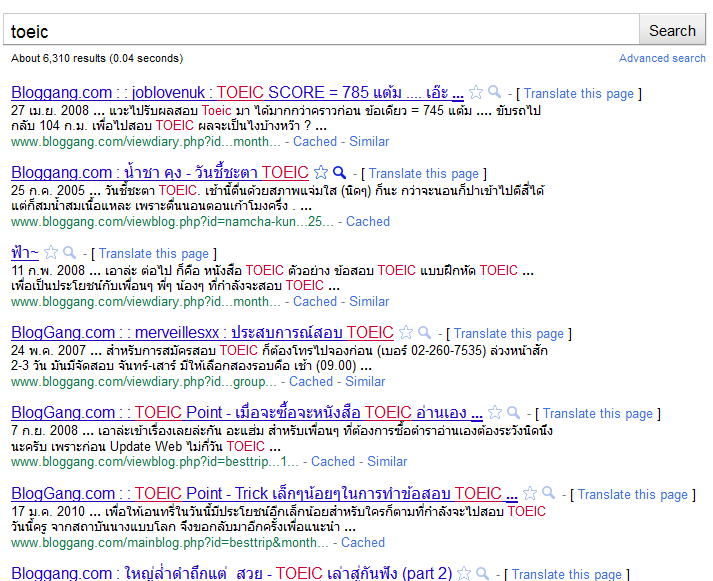Preview magnifier for merveillesxx result
This screenshot has height=581, width=713.
click(424, 332)
